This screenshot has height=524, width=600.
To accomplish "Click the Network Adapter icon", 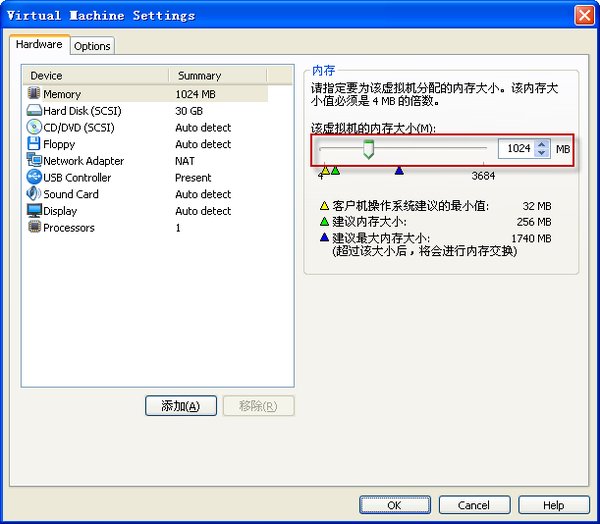I will pos(34,160).
